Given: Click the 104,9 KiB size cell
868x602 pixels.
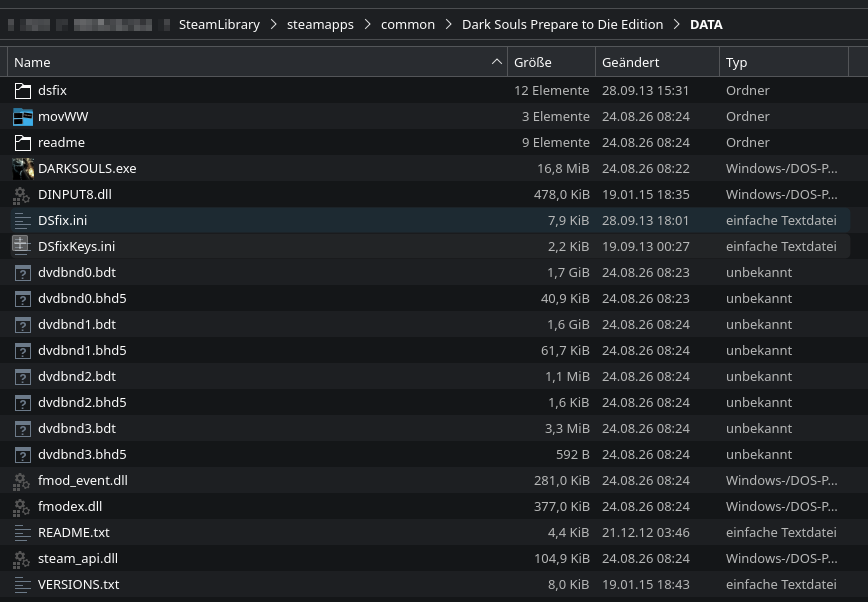Looking at the screenshot, I should click(x=561, y=559).
